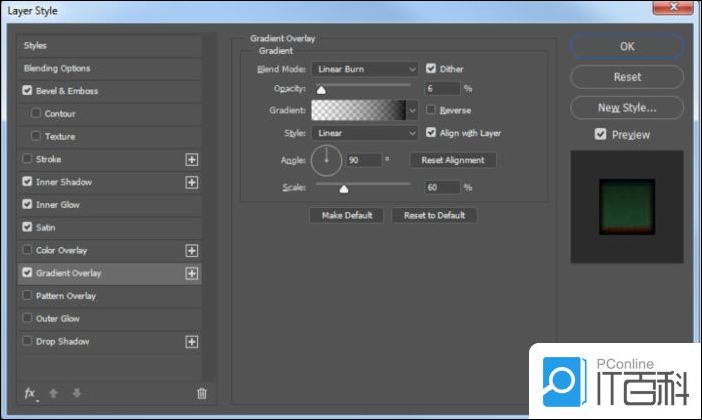Uncheck the Bevel & Emboss checkbox
The width and height of the screenshot is (702, 420).
click(x=27, y=90)
